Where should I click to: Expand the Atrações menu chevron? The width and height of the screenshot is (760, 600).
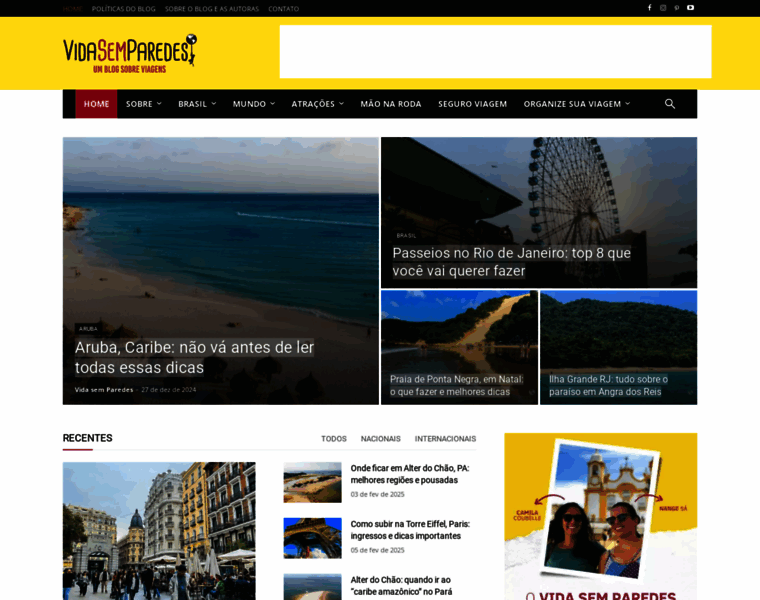(x=341, y=104)
